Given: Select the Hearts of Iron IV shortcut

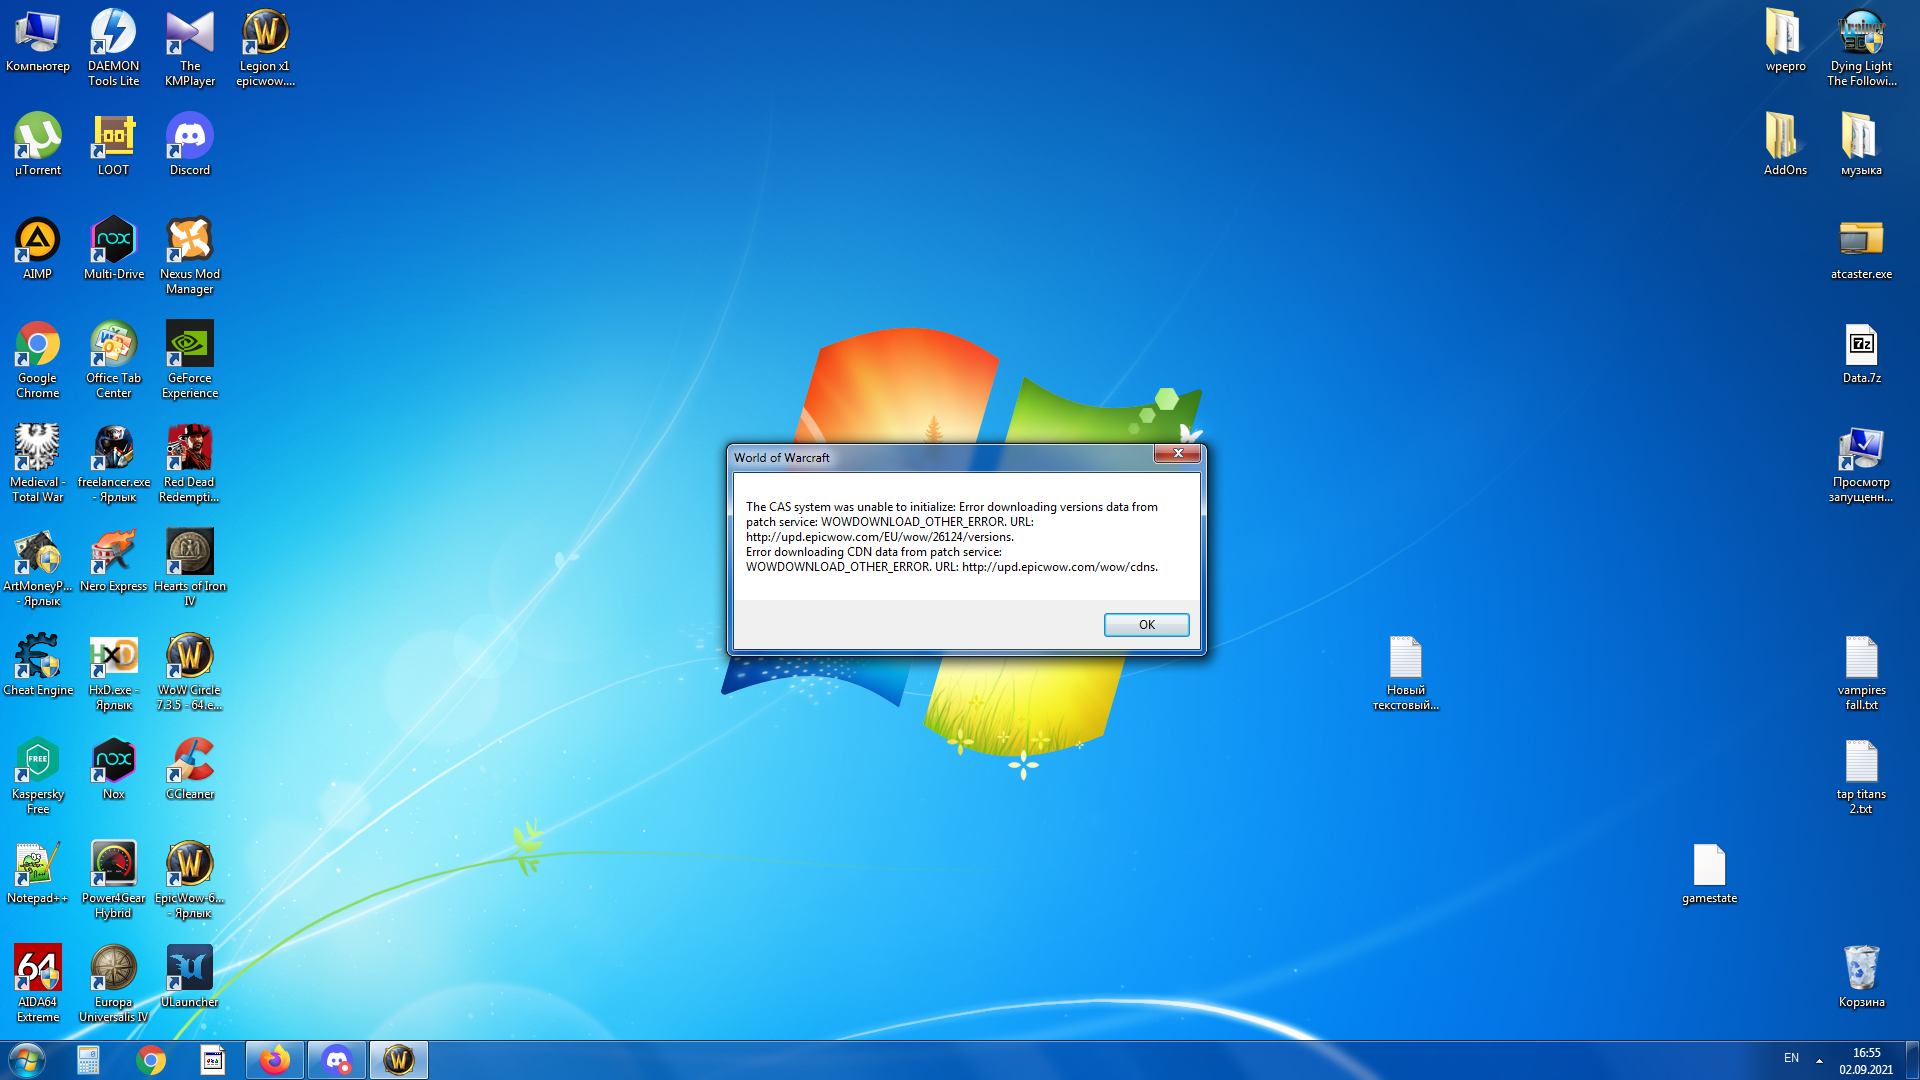Looking at the screenshot, I should click(190, 568).
